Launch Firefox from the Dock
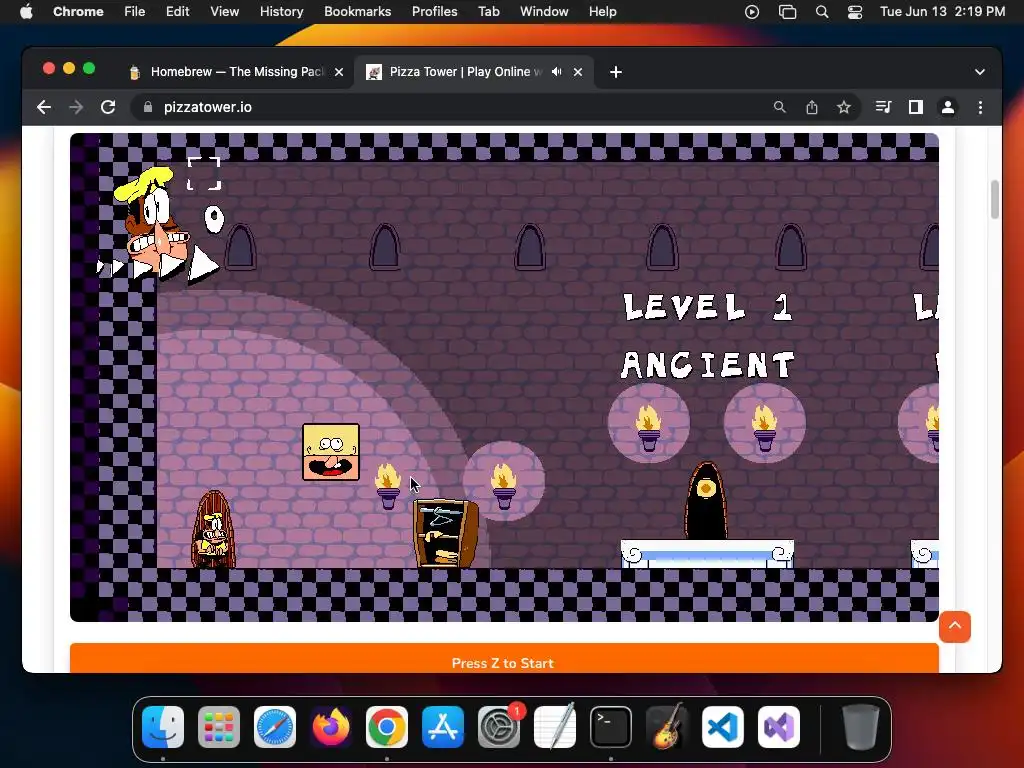This screenshot has width=1024, height=768. pos(331,727)
